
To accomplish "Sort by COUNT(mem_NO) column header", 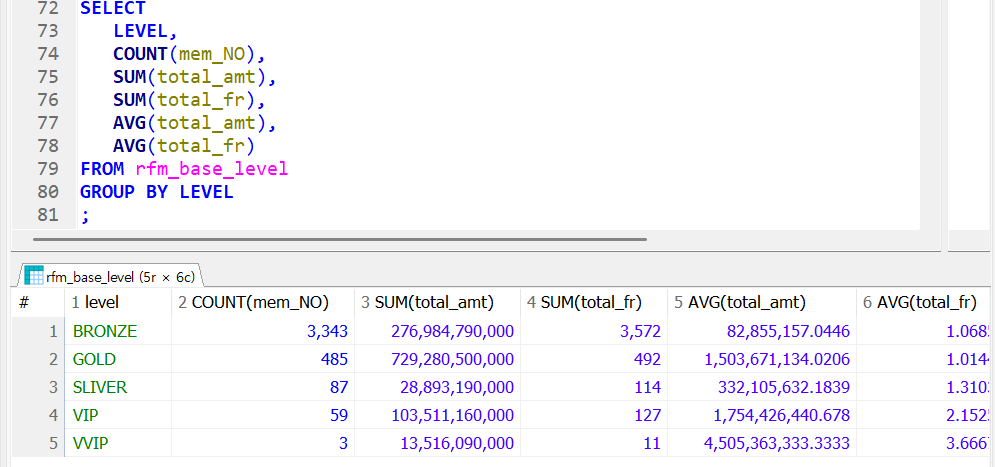I will [263, 303].
